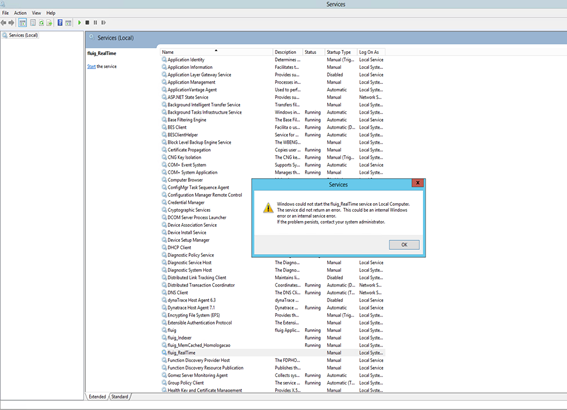Select the COM+ Event System service row
This screenshot has width=567, height=410.
(273, 165)
